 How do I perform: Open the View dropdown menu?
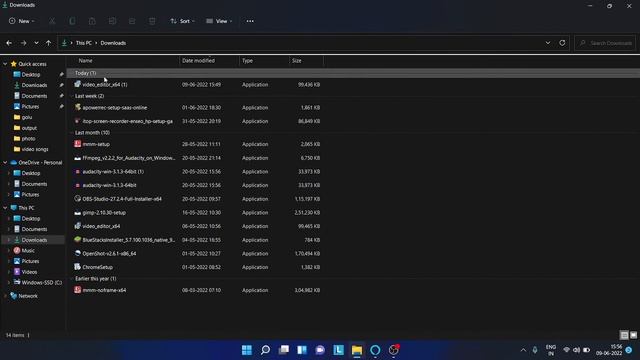click(219, 21)
